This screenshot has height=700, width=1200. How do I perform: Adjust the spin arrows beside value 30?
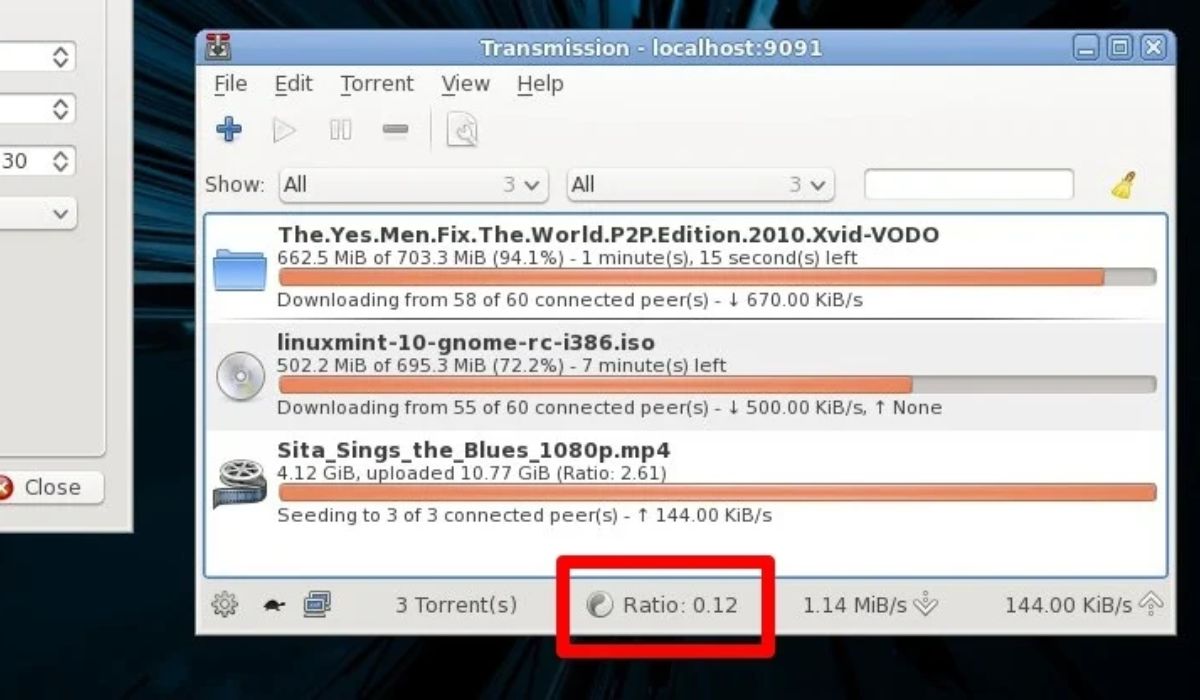[x=62, y=160]
